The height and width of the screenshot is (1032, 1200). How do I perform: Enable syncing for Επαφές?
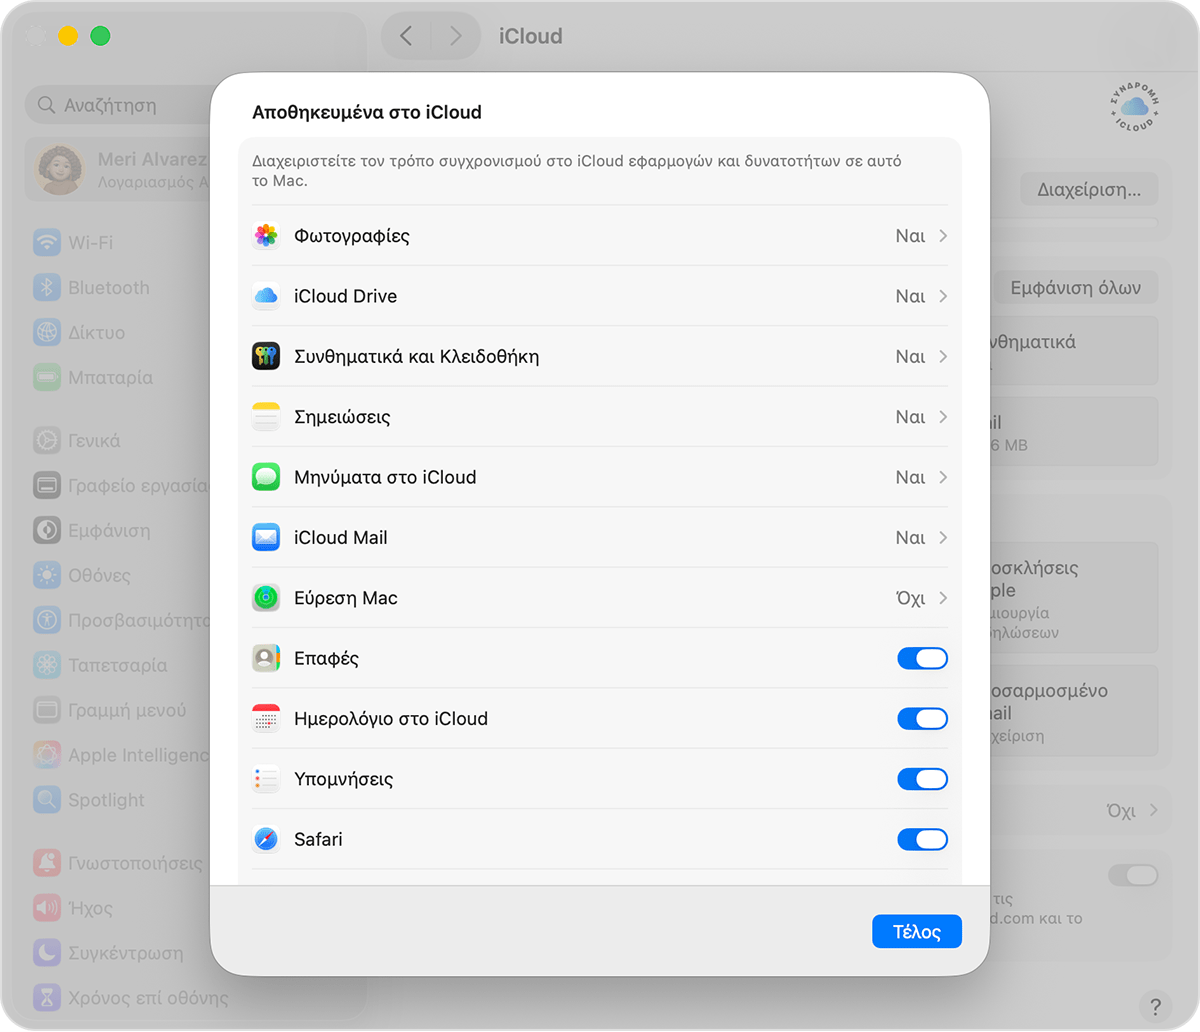pyautogui.click(x=922, y=658)
